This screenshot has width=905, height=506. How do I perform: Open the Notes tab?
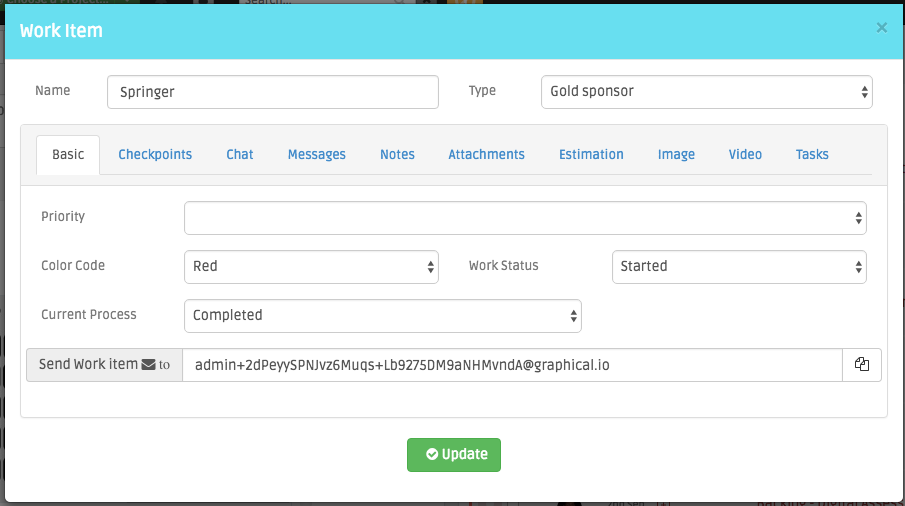tap(397, 155)
